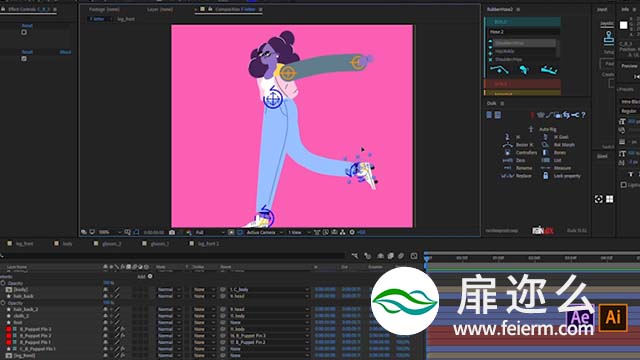Click the graph editor icon above timeline

click(414, 256)
